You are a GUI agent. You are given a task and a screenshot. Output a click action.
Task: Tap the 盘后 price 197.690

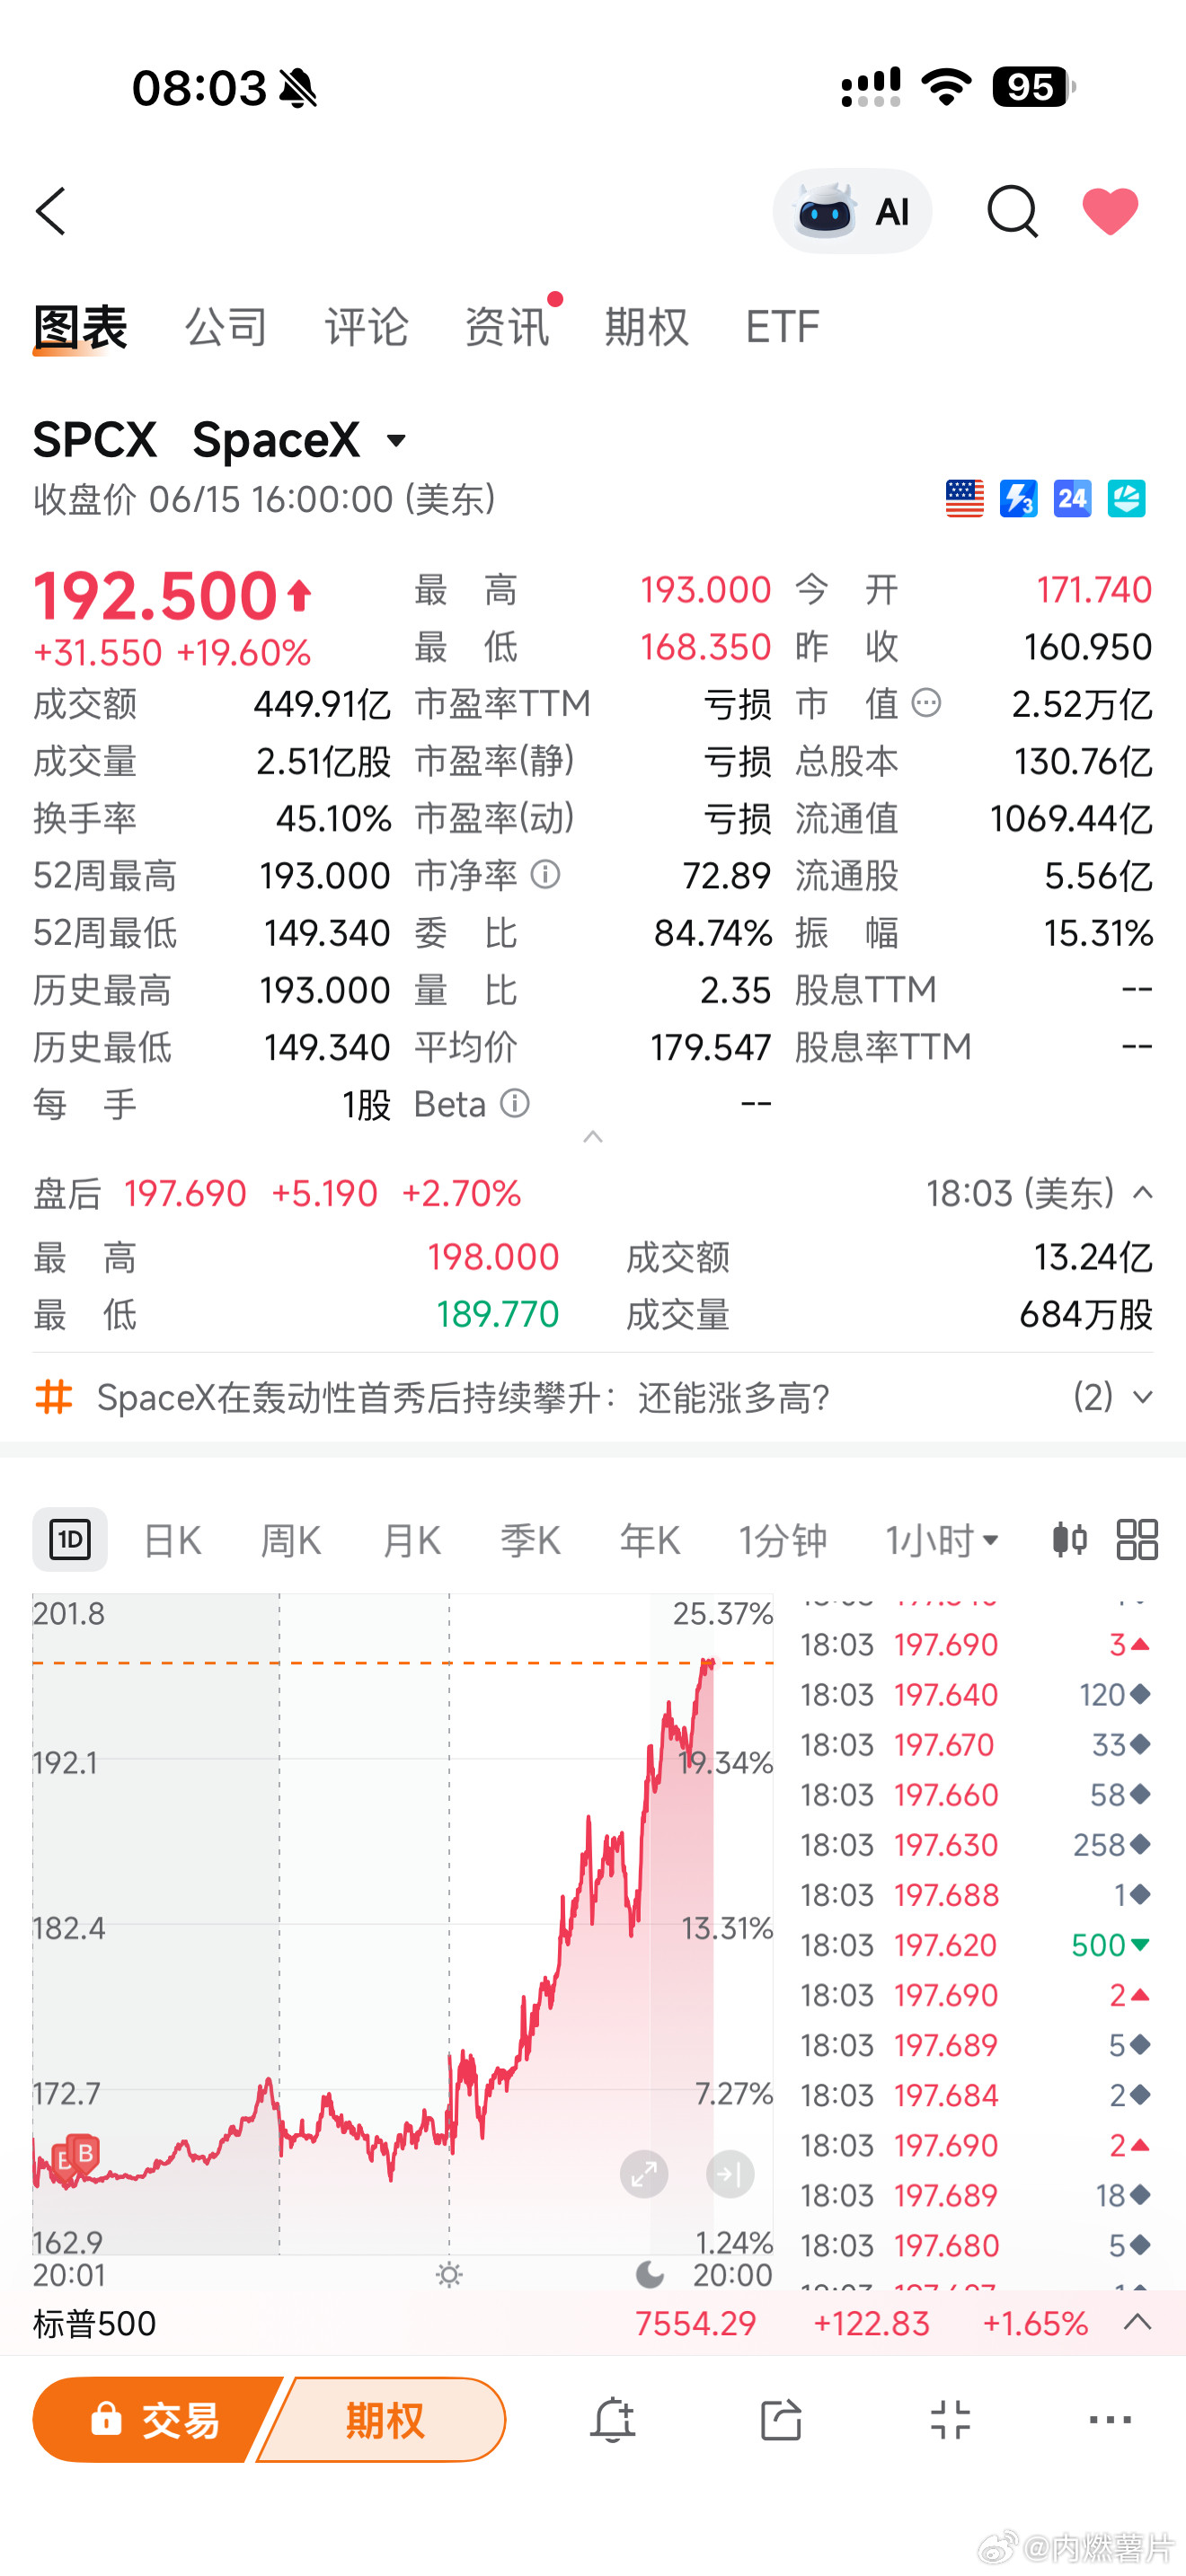(185, 1193)
